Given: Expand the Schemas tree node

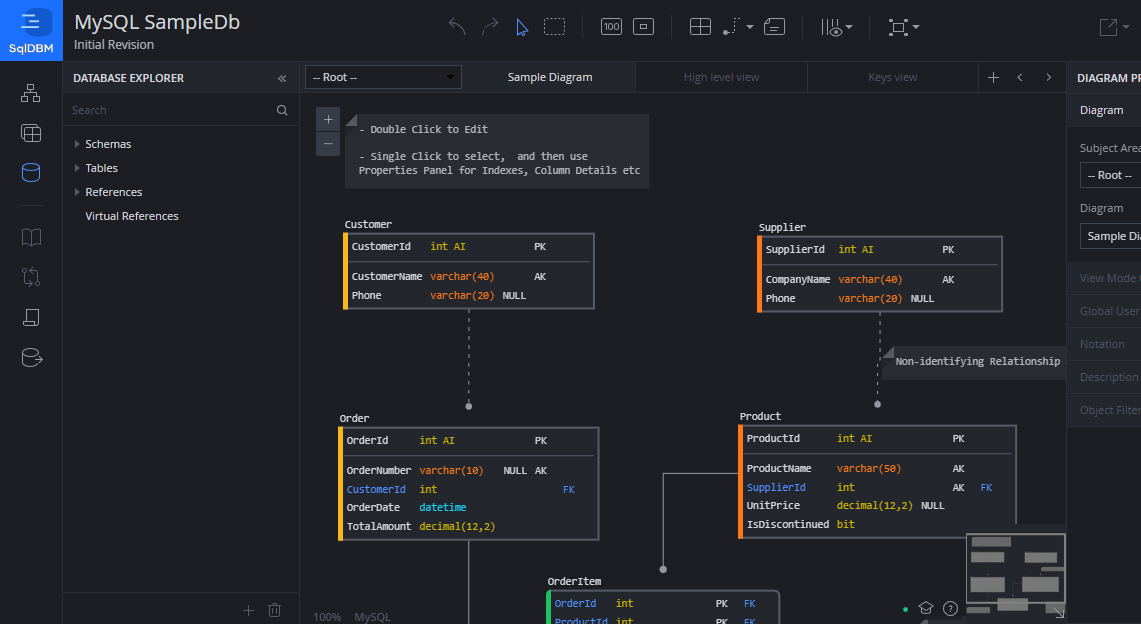Looking at the screenshot, I should coord(77,144).
